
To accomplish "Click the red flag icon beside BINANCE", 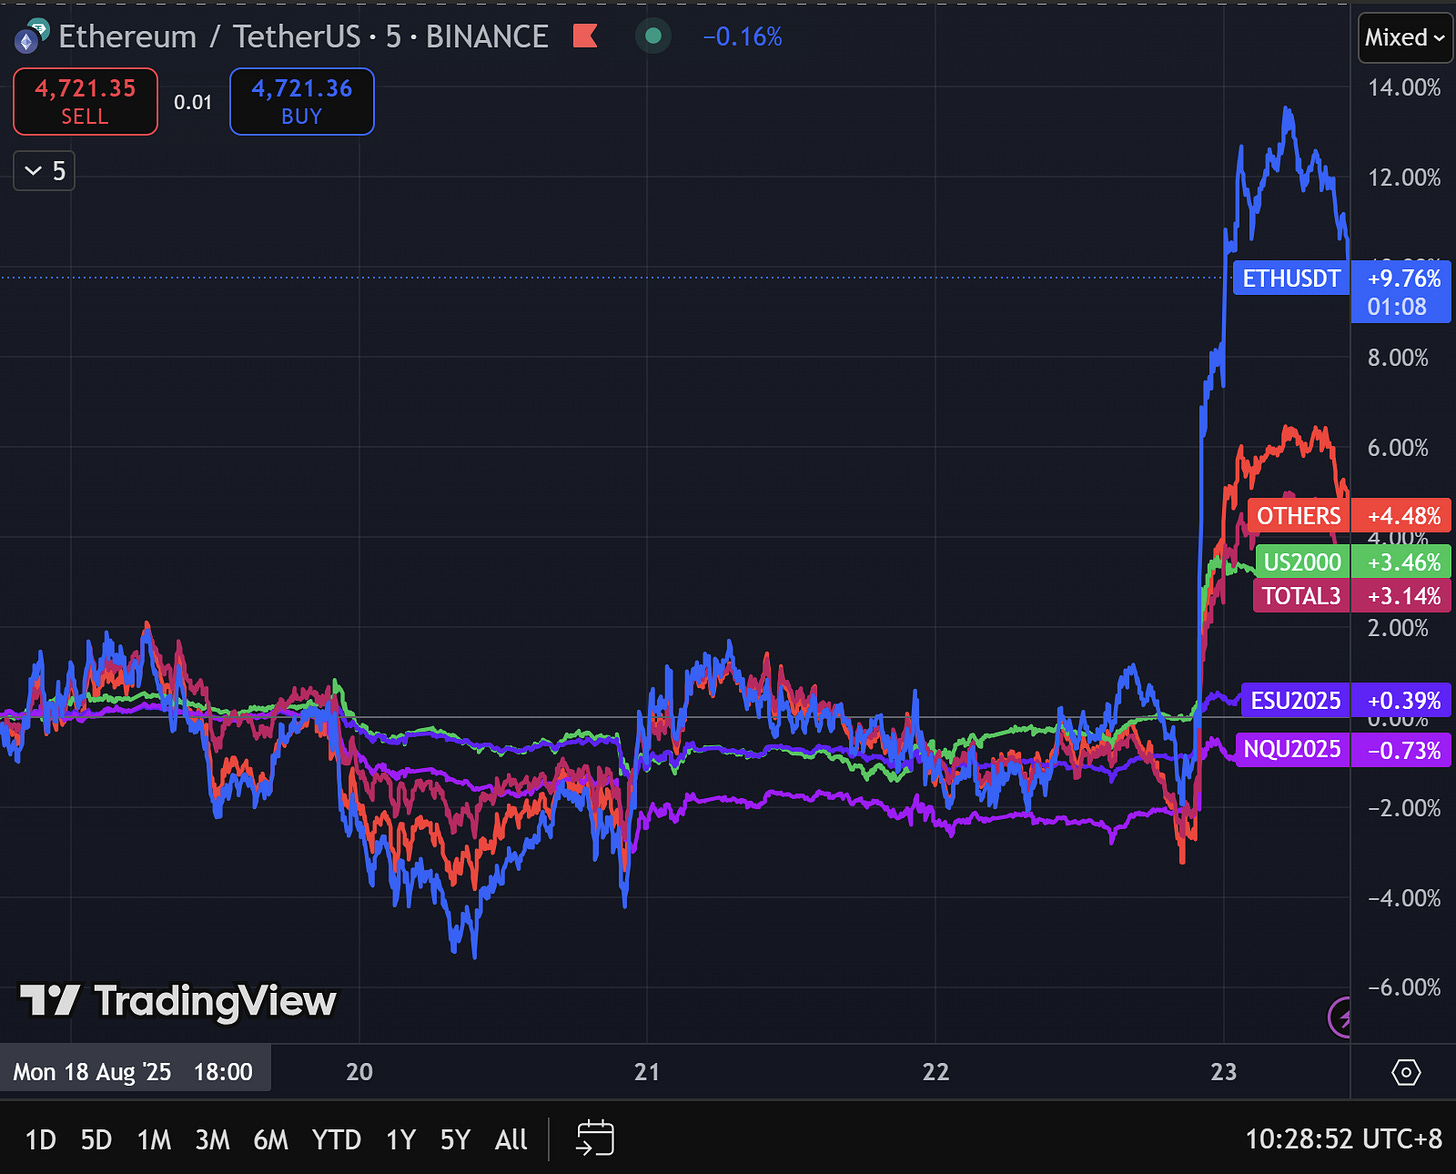I will point(585,37).
